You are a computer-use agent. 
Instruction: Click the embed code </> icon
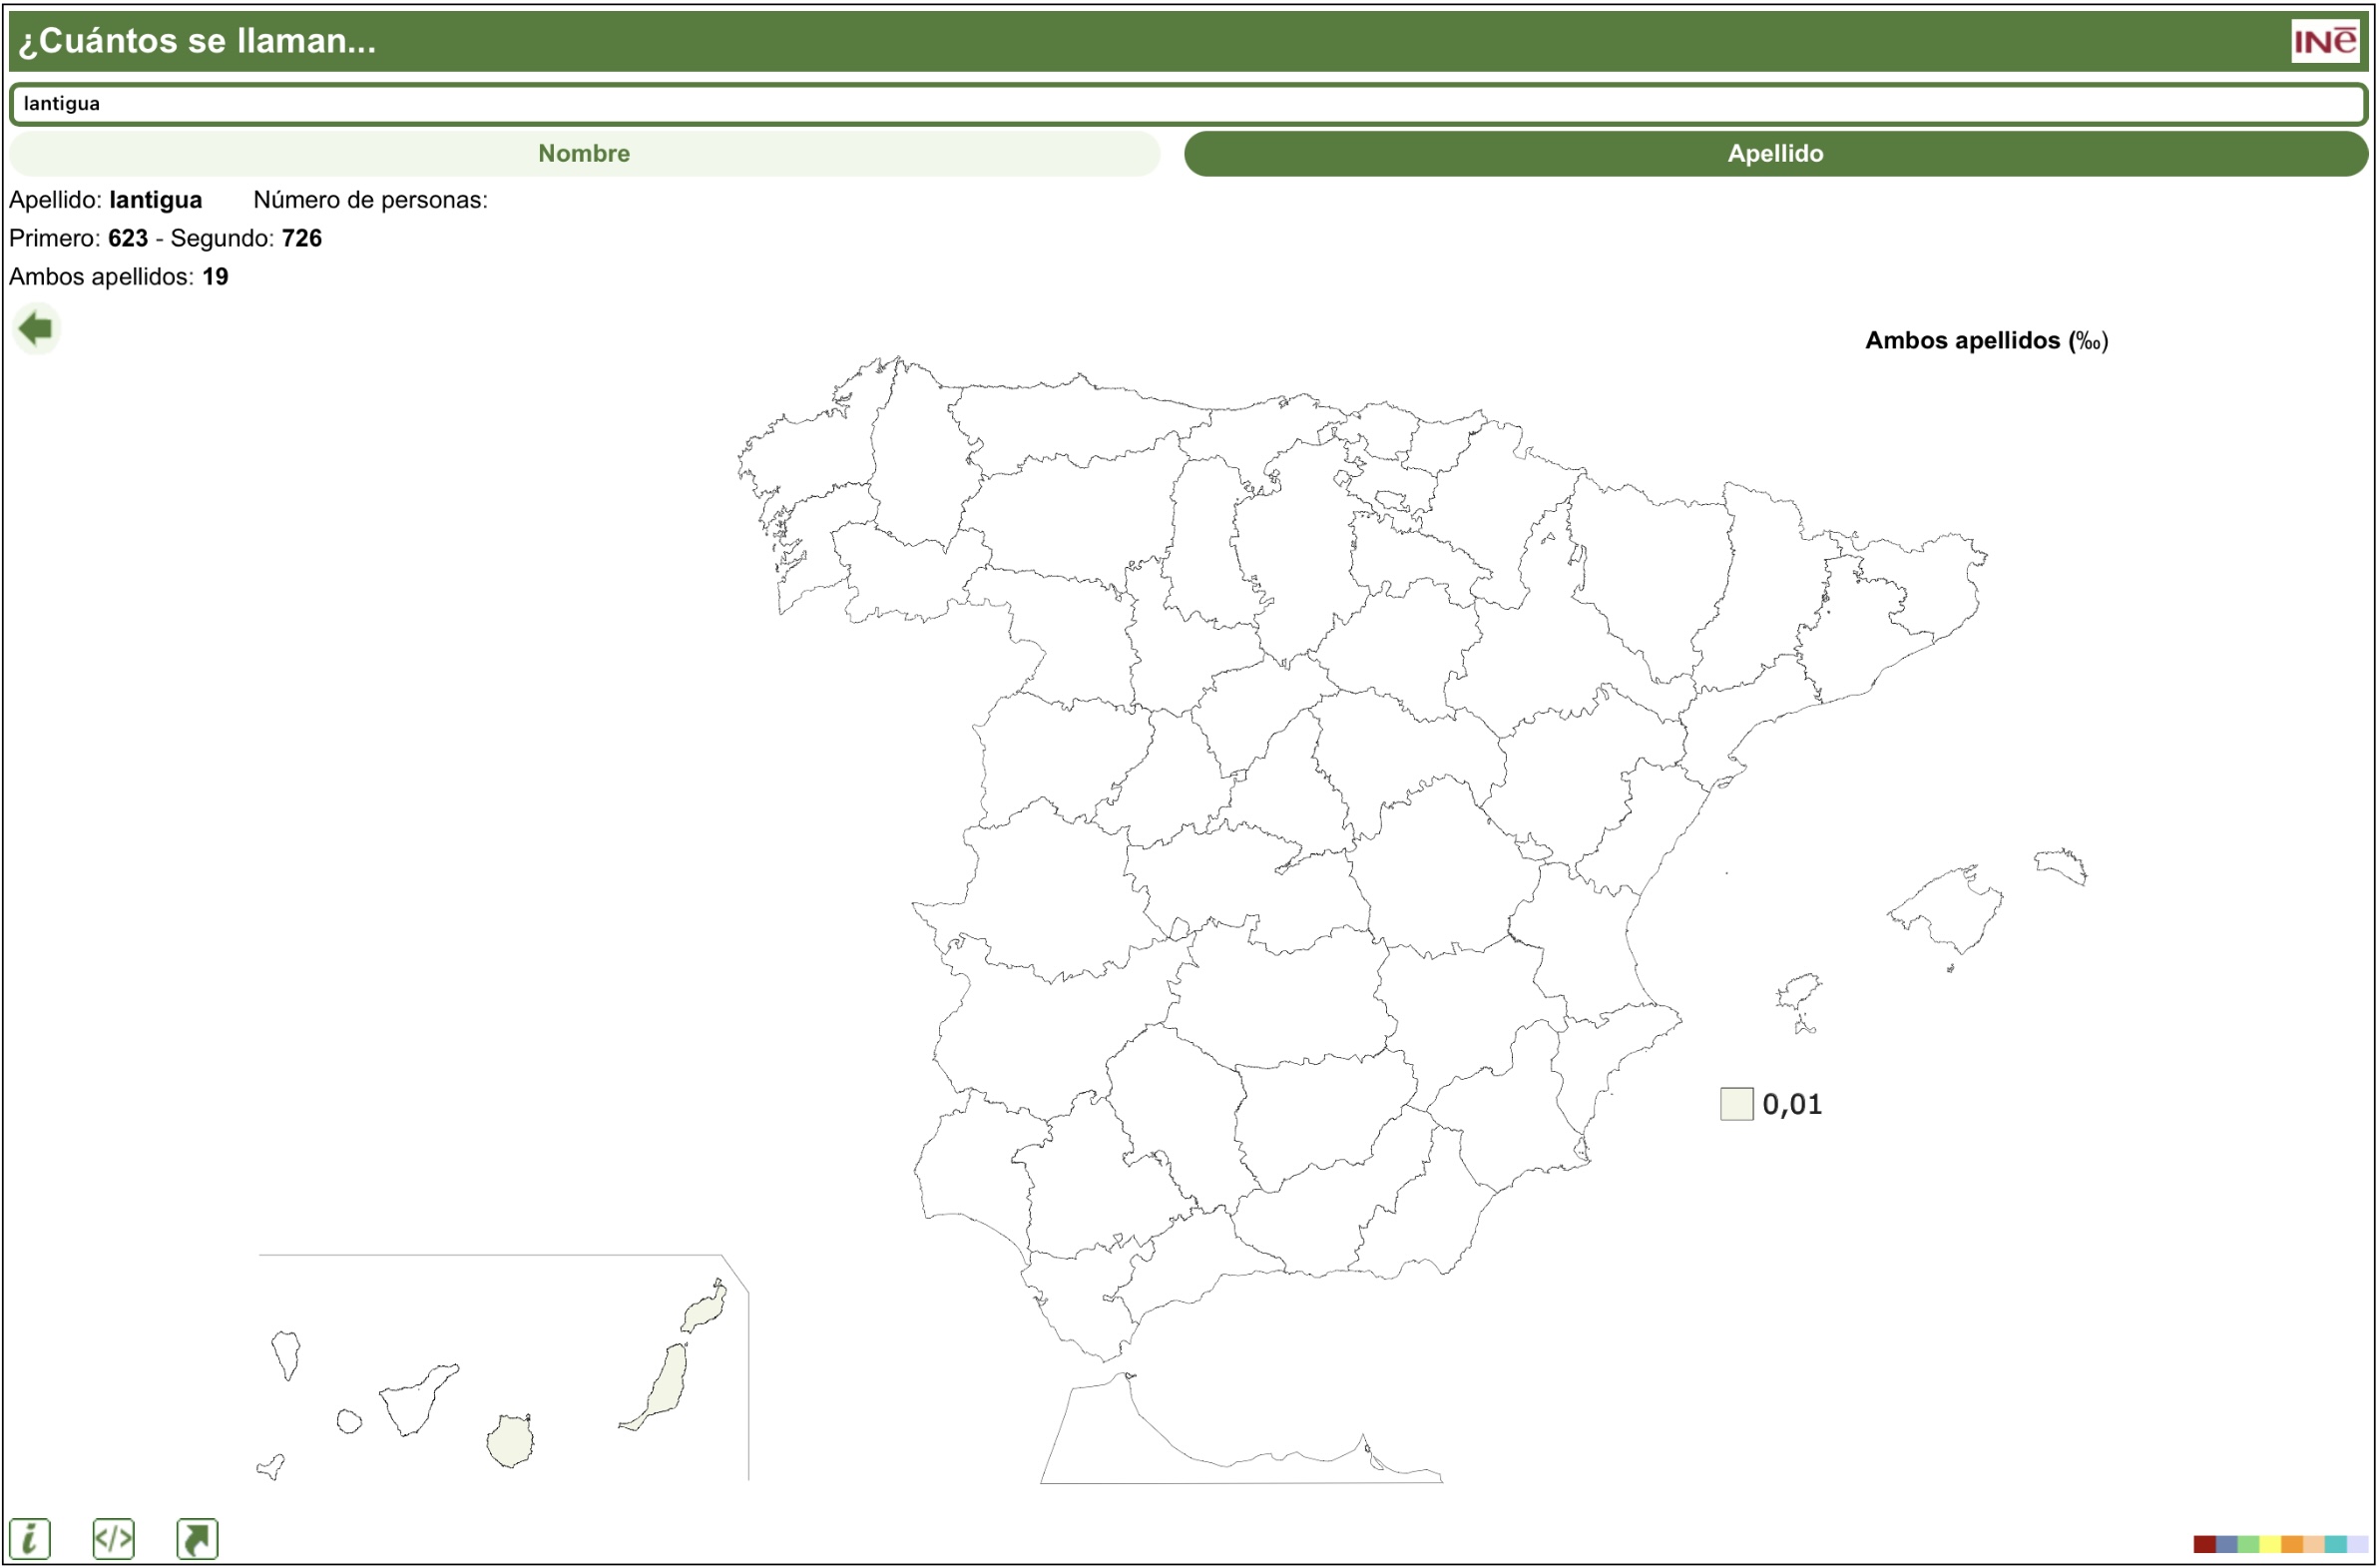tap(113, 1539)
